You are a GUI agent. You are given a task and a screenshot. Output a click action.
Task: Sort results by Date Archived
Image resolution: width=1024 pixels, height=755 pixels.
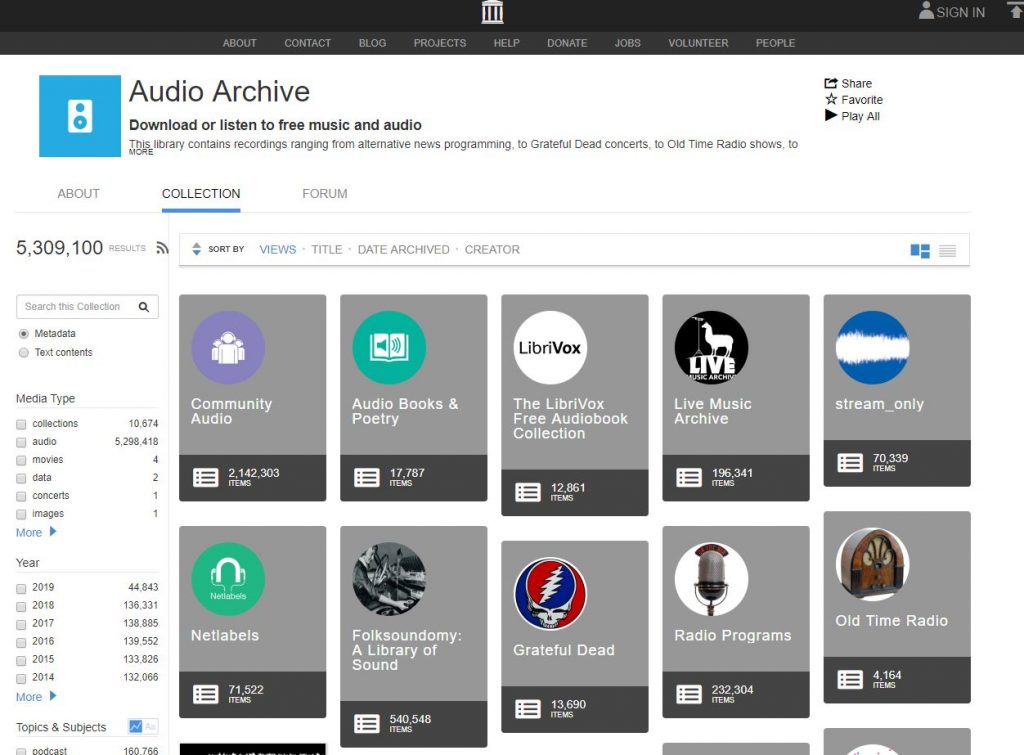pyautogui.click(x=403, y=250)
